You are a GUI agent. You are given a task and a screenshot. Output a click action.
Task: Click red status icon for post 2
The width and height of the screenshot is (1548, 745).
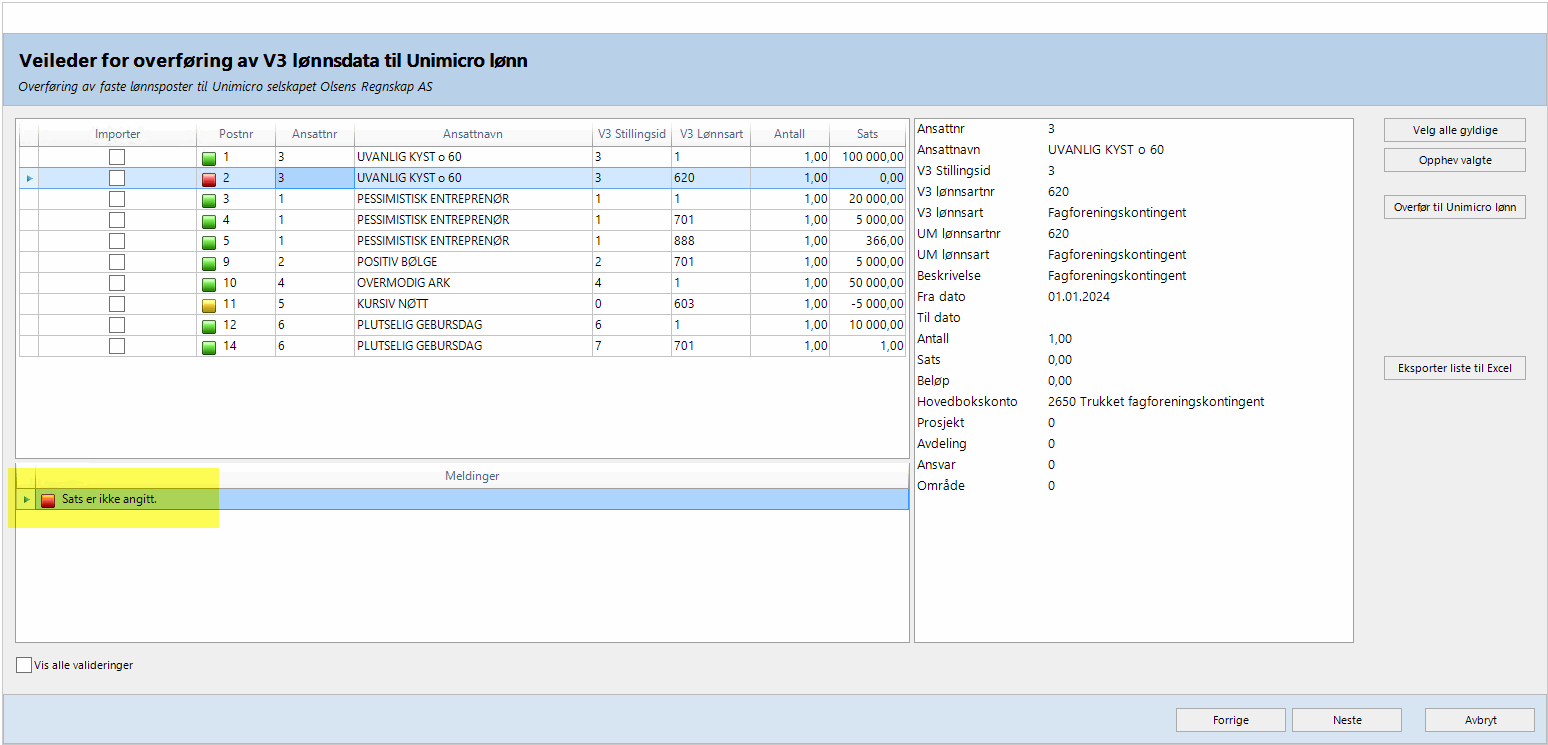[209, 178]
